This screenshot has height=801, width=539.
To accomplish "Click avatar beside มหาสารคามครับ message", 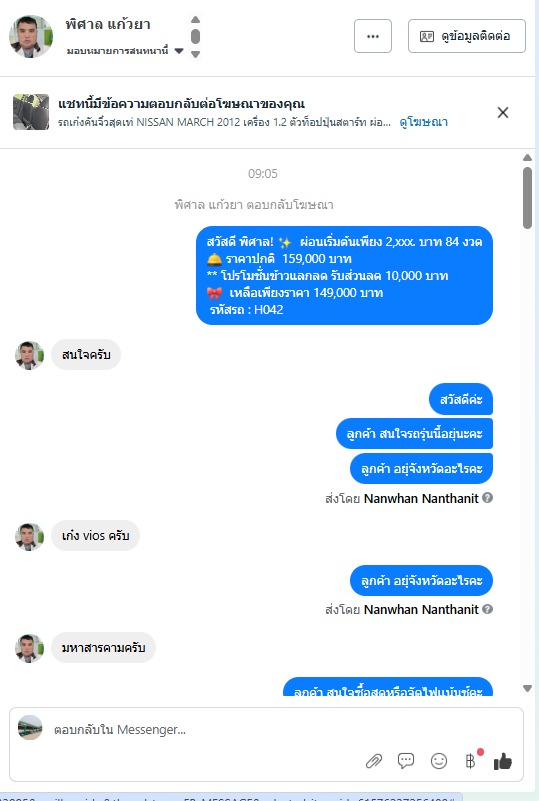I will coord(29,648).
